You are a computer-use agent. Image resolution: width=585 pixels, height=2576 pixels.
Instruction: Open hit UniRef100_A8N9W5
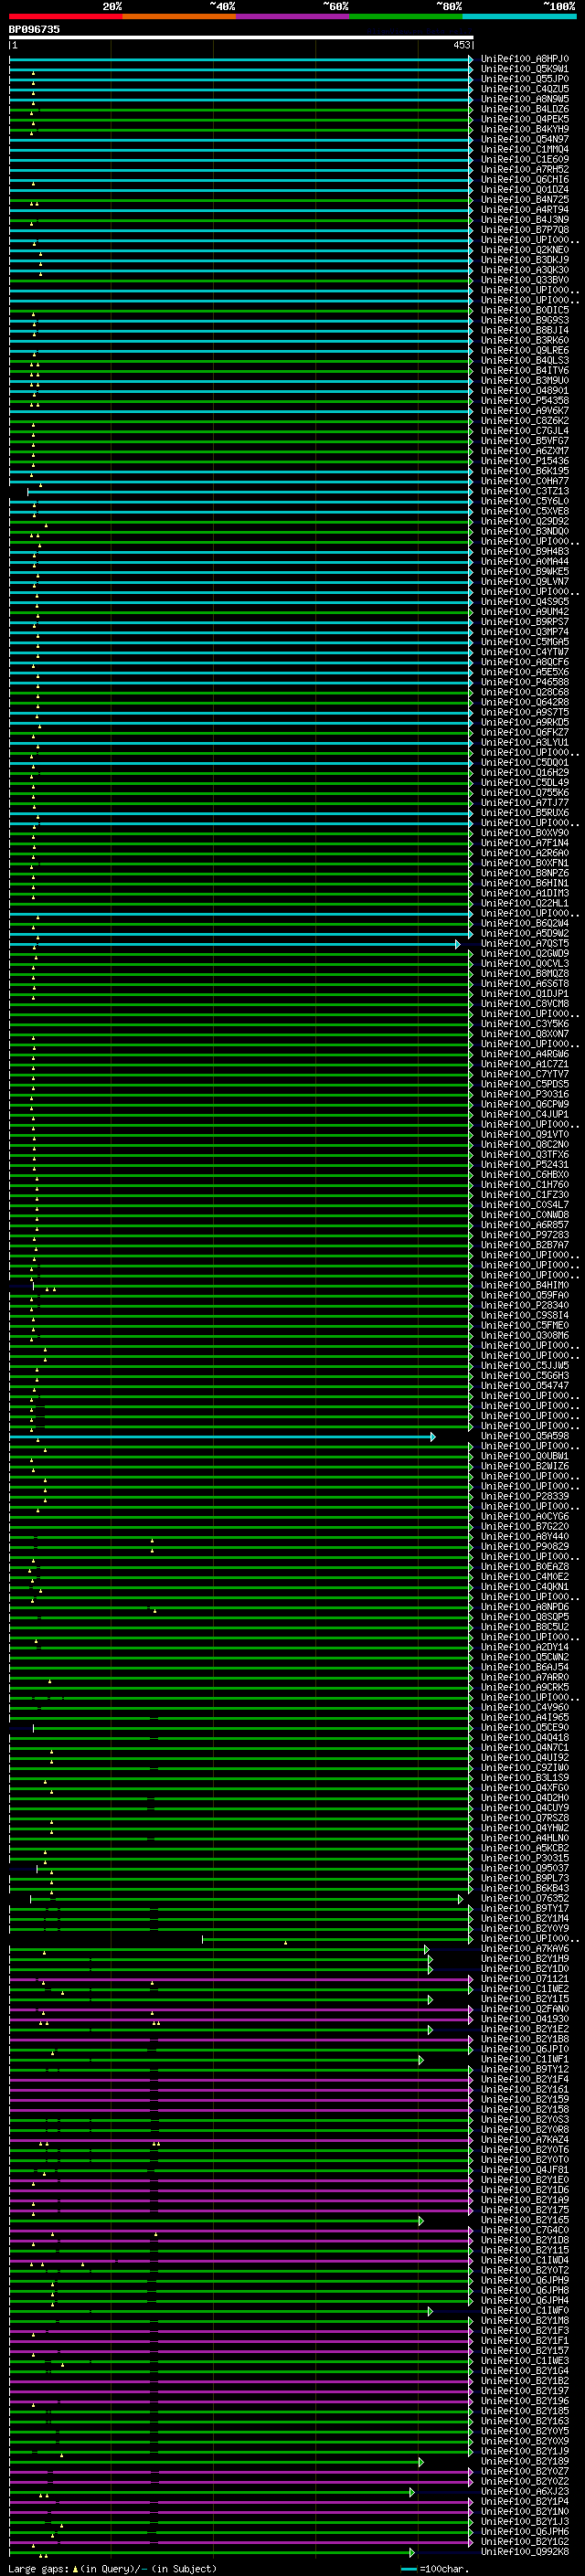(524, 99)
